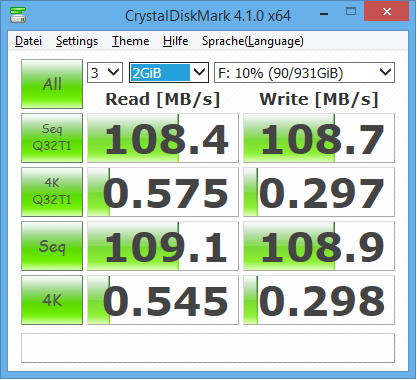Open the Hilfe menu
This screenshot has height=380, width=417.
point(175,41)
